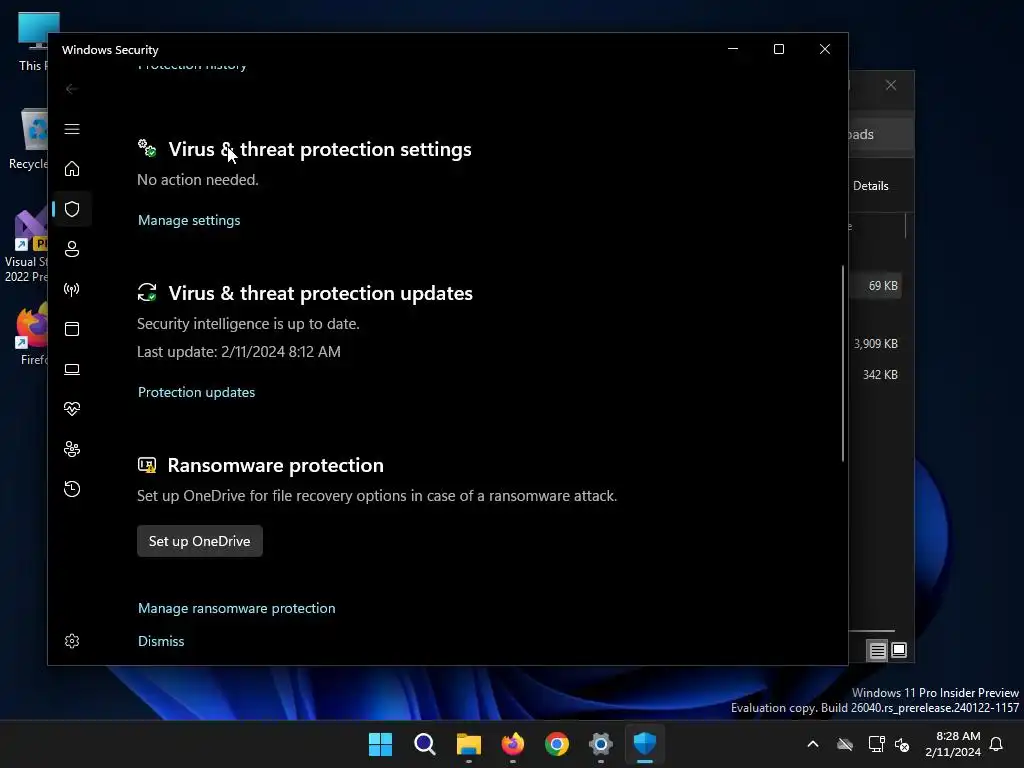Open taskbar Search

pyautogui.click(x=424, y=744)
